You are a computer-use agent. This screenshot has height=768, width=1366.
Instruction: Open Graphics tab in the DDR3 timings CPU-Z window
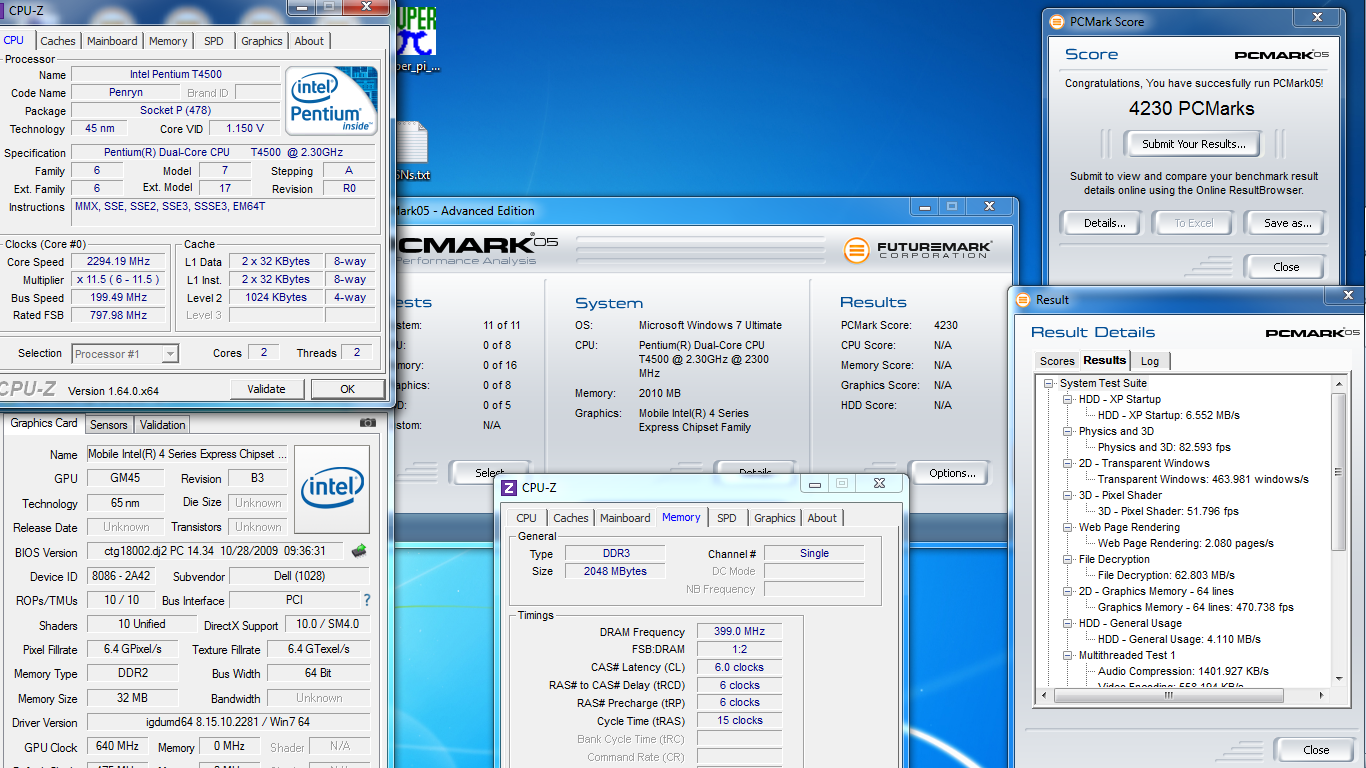(775, 518)
